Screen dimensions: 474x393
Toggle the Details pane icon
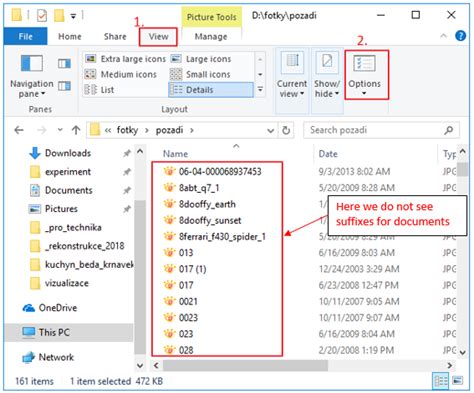coord(64,86)
